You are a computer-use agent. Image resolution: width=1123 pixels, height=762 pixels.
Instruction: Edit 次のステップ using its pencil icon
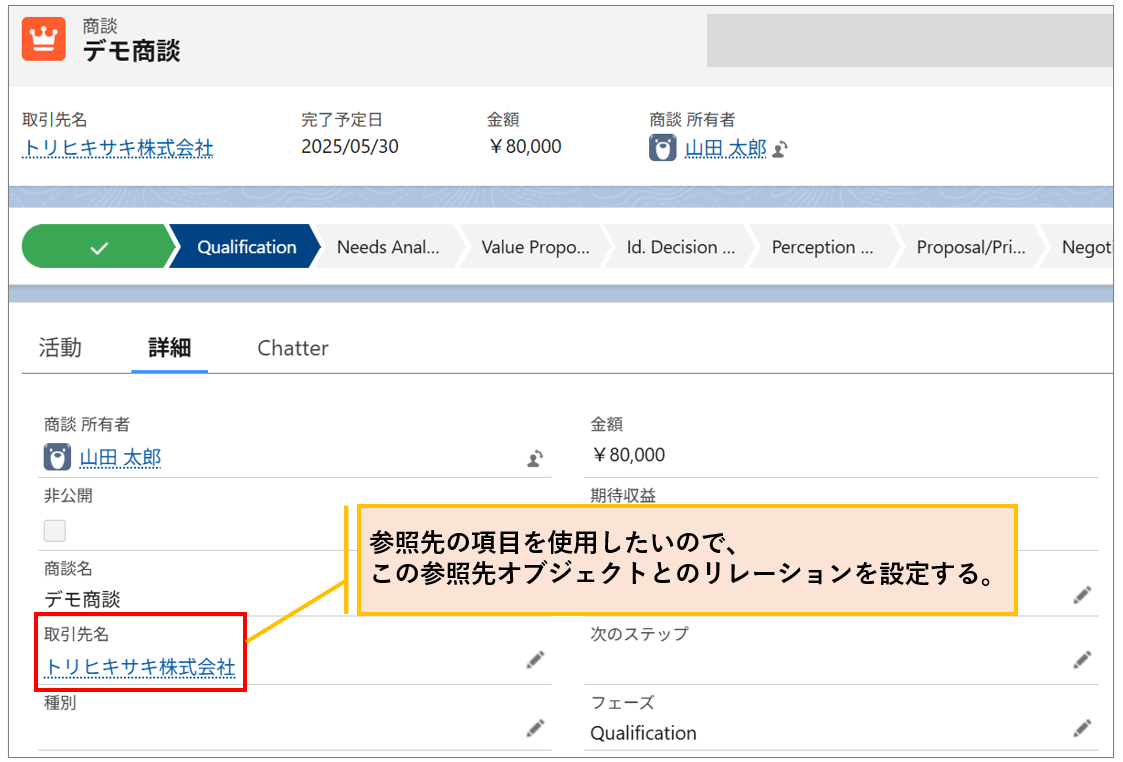point(1082,660)
